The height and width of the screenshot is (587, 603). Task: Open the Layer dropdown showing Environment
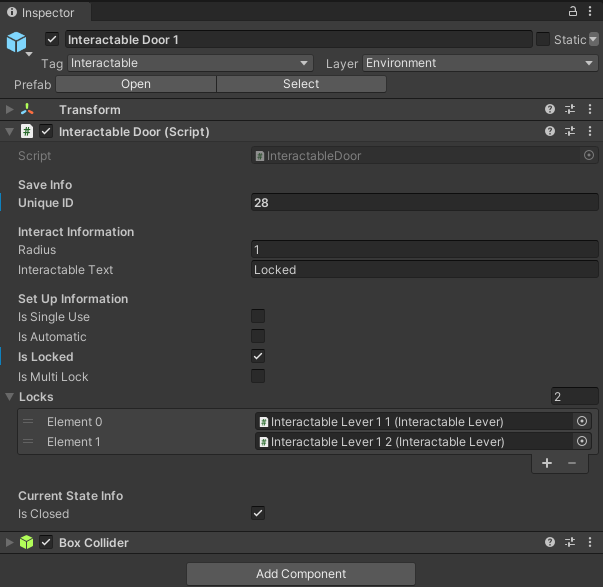480,63
